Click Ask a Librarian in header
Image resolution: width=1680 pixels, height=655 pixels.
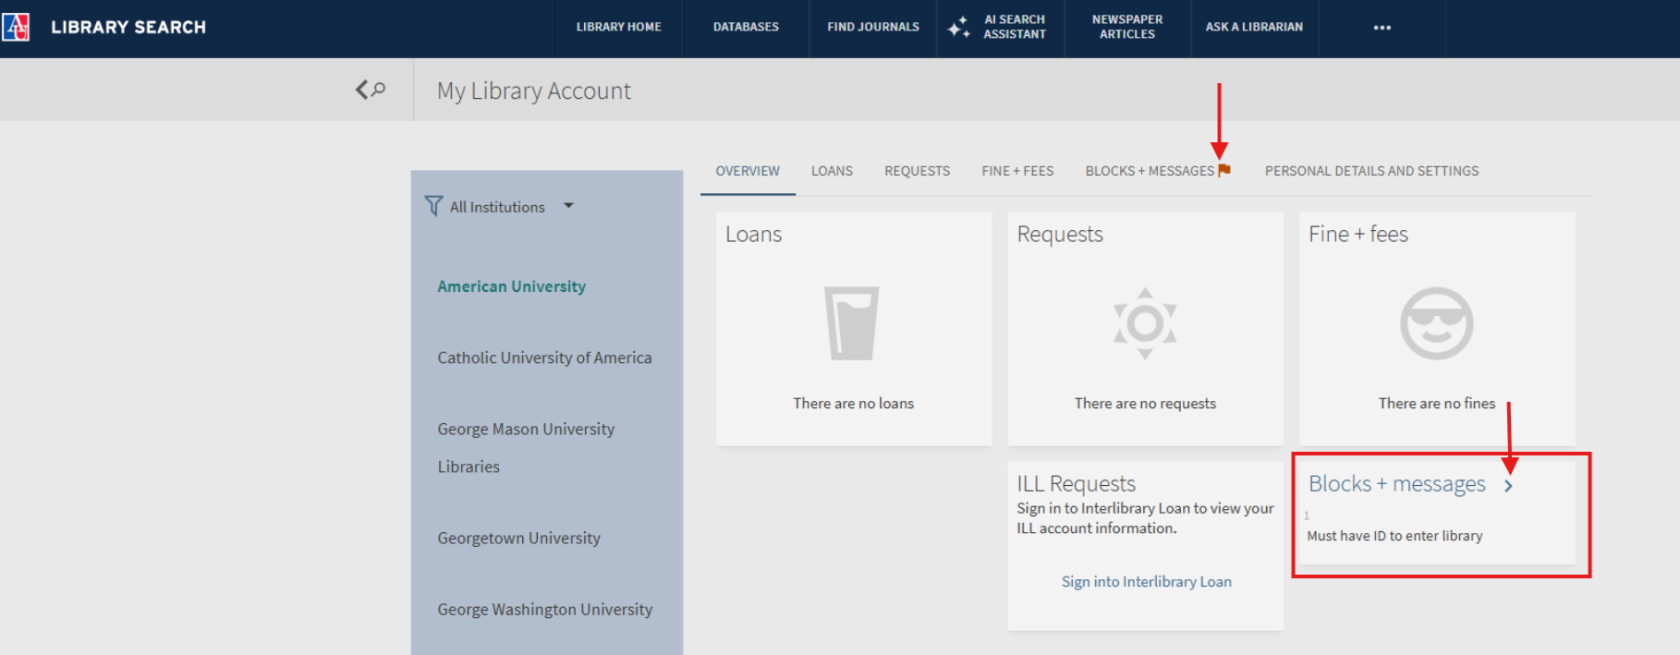[1254, 27]
